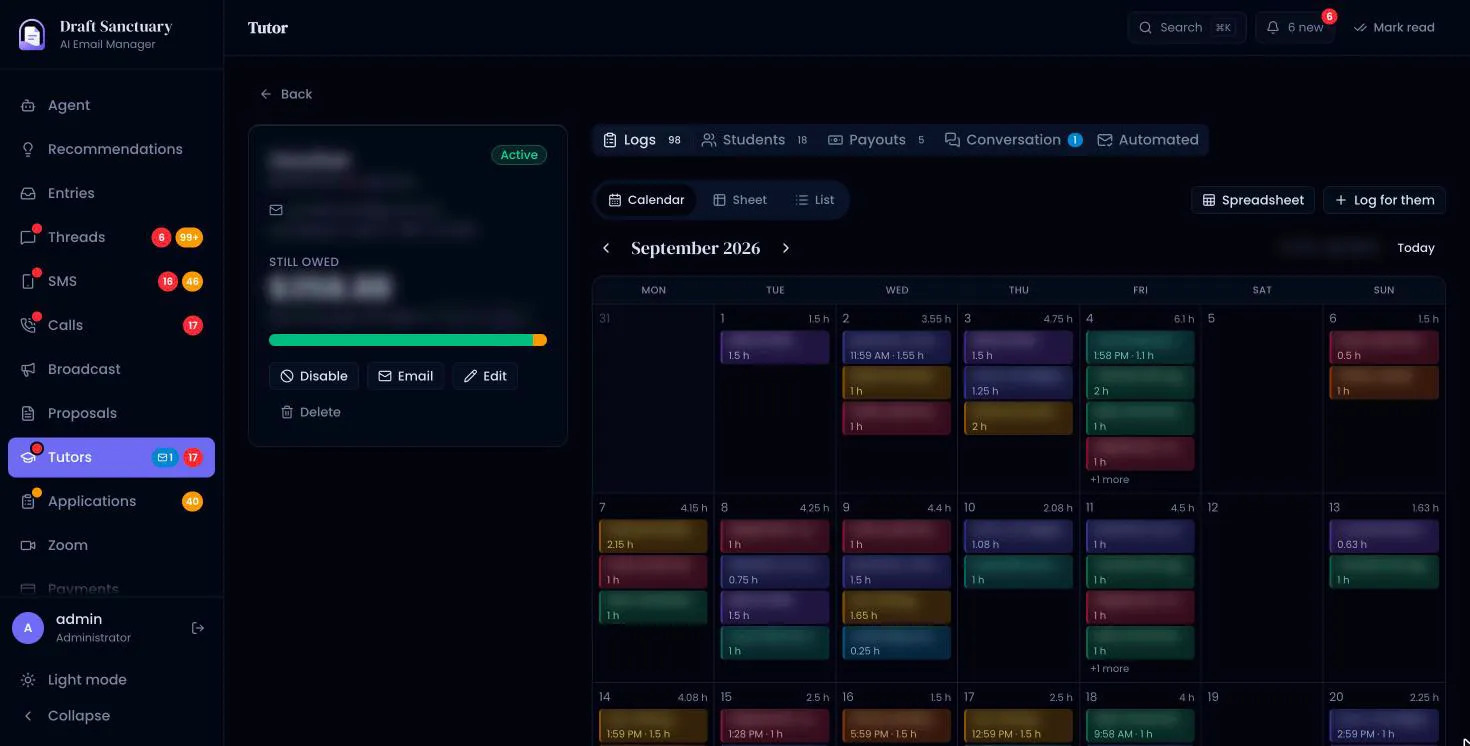Click the admin avatar circle
Viewport: 1470px width, 746px height.
pyautogui.click(x=28, y=628)
